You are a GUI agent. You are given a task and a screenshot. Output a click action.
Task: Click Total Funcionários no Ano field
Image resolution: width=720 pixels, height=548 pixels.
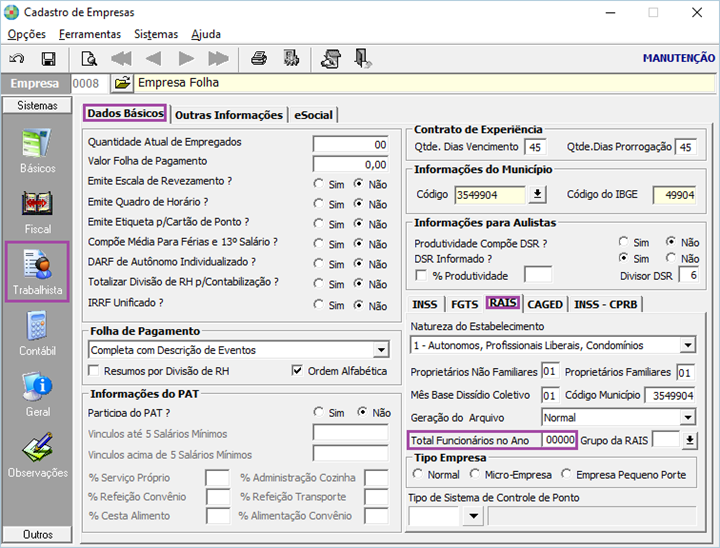click(x=559, y=440)
